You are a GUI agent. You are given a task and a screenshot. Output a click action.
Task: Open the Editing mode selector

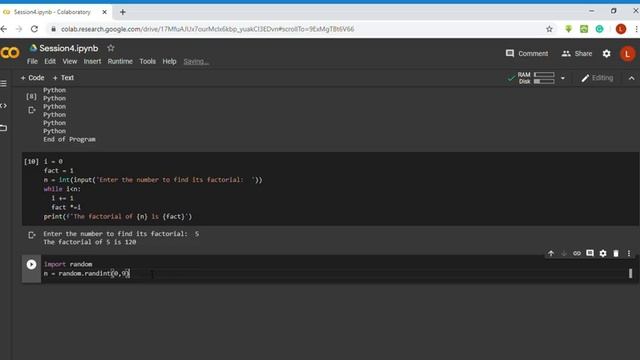597,78
